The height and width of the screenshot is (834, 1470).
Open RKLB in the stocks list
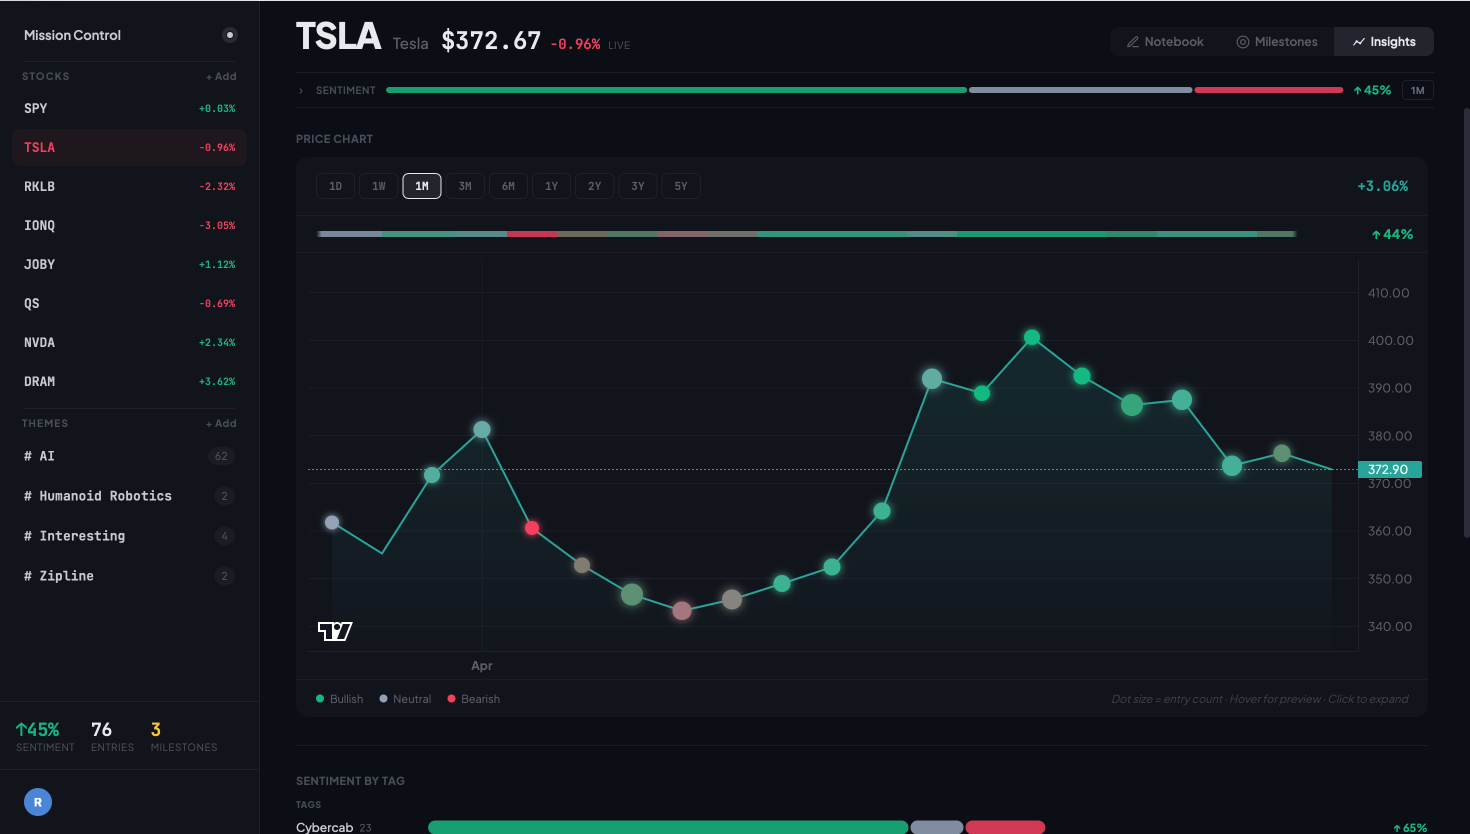[x=129, y=186]
